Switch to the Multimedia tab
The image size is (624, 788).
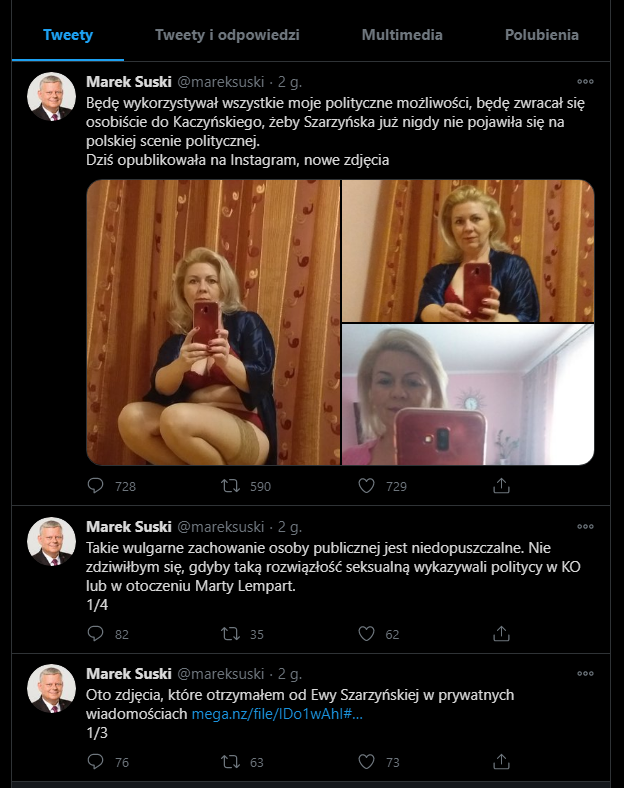402,35
